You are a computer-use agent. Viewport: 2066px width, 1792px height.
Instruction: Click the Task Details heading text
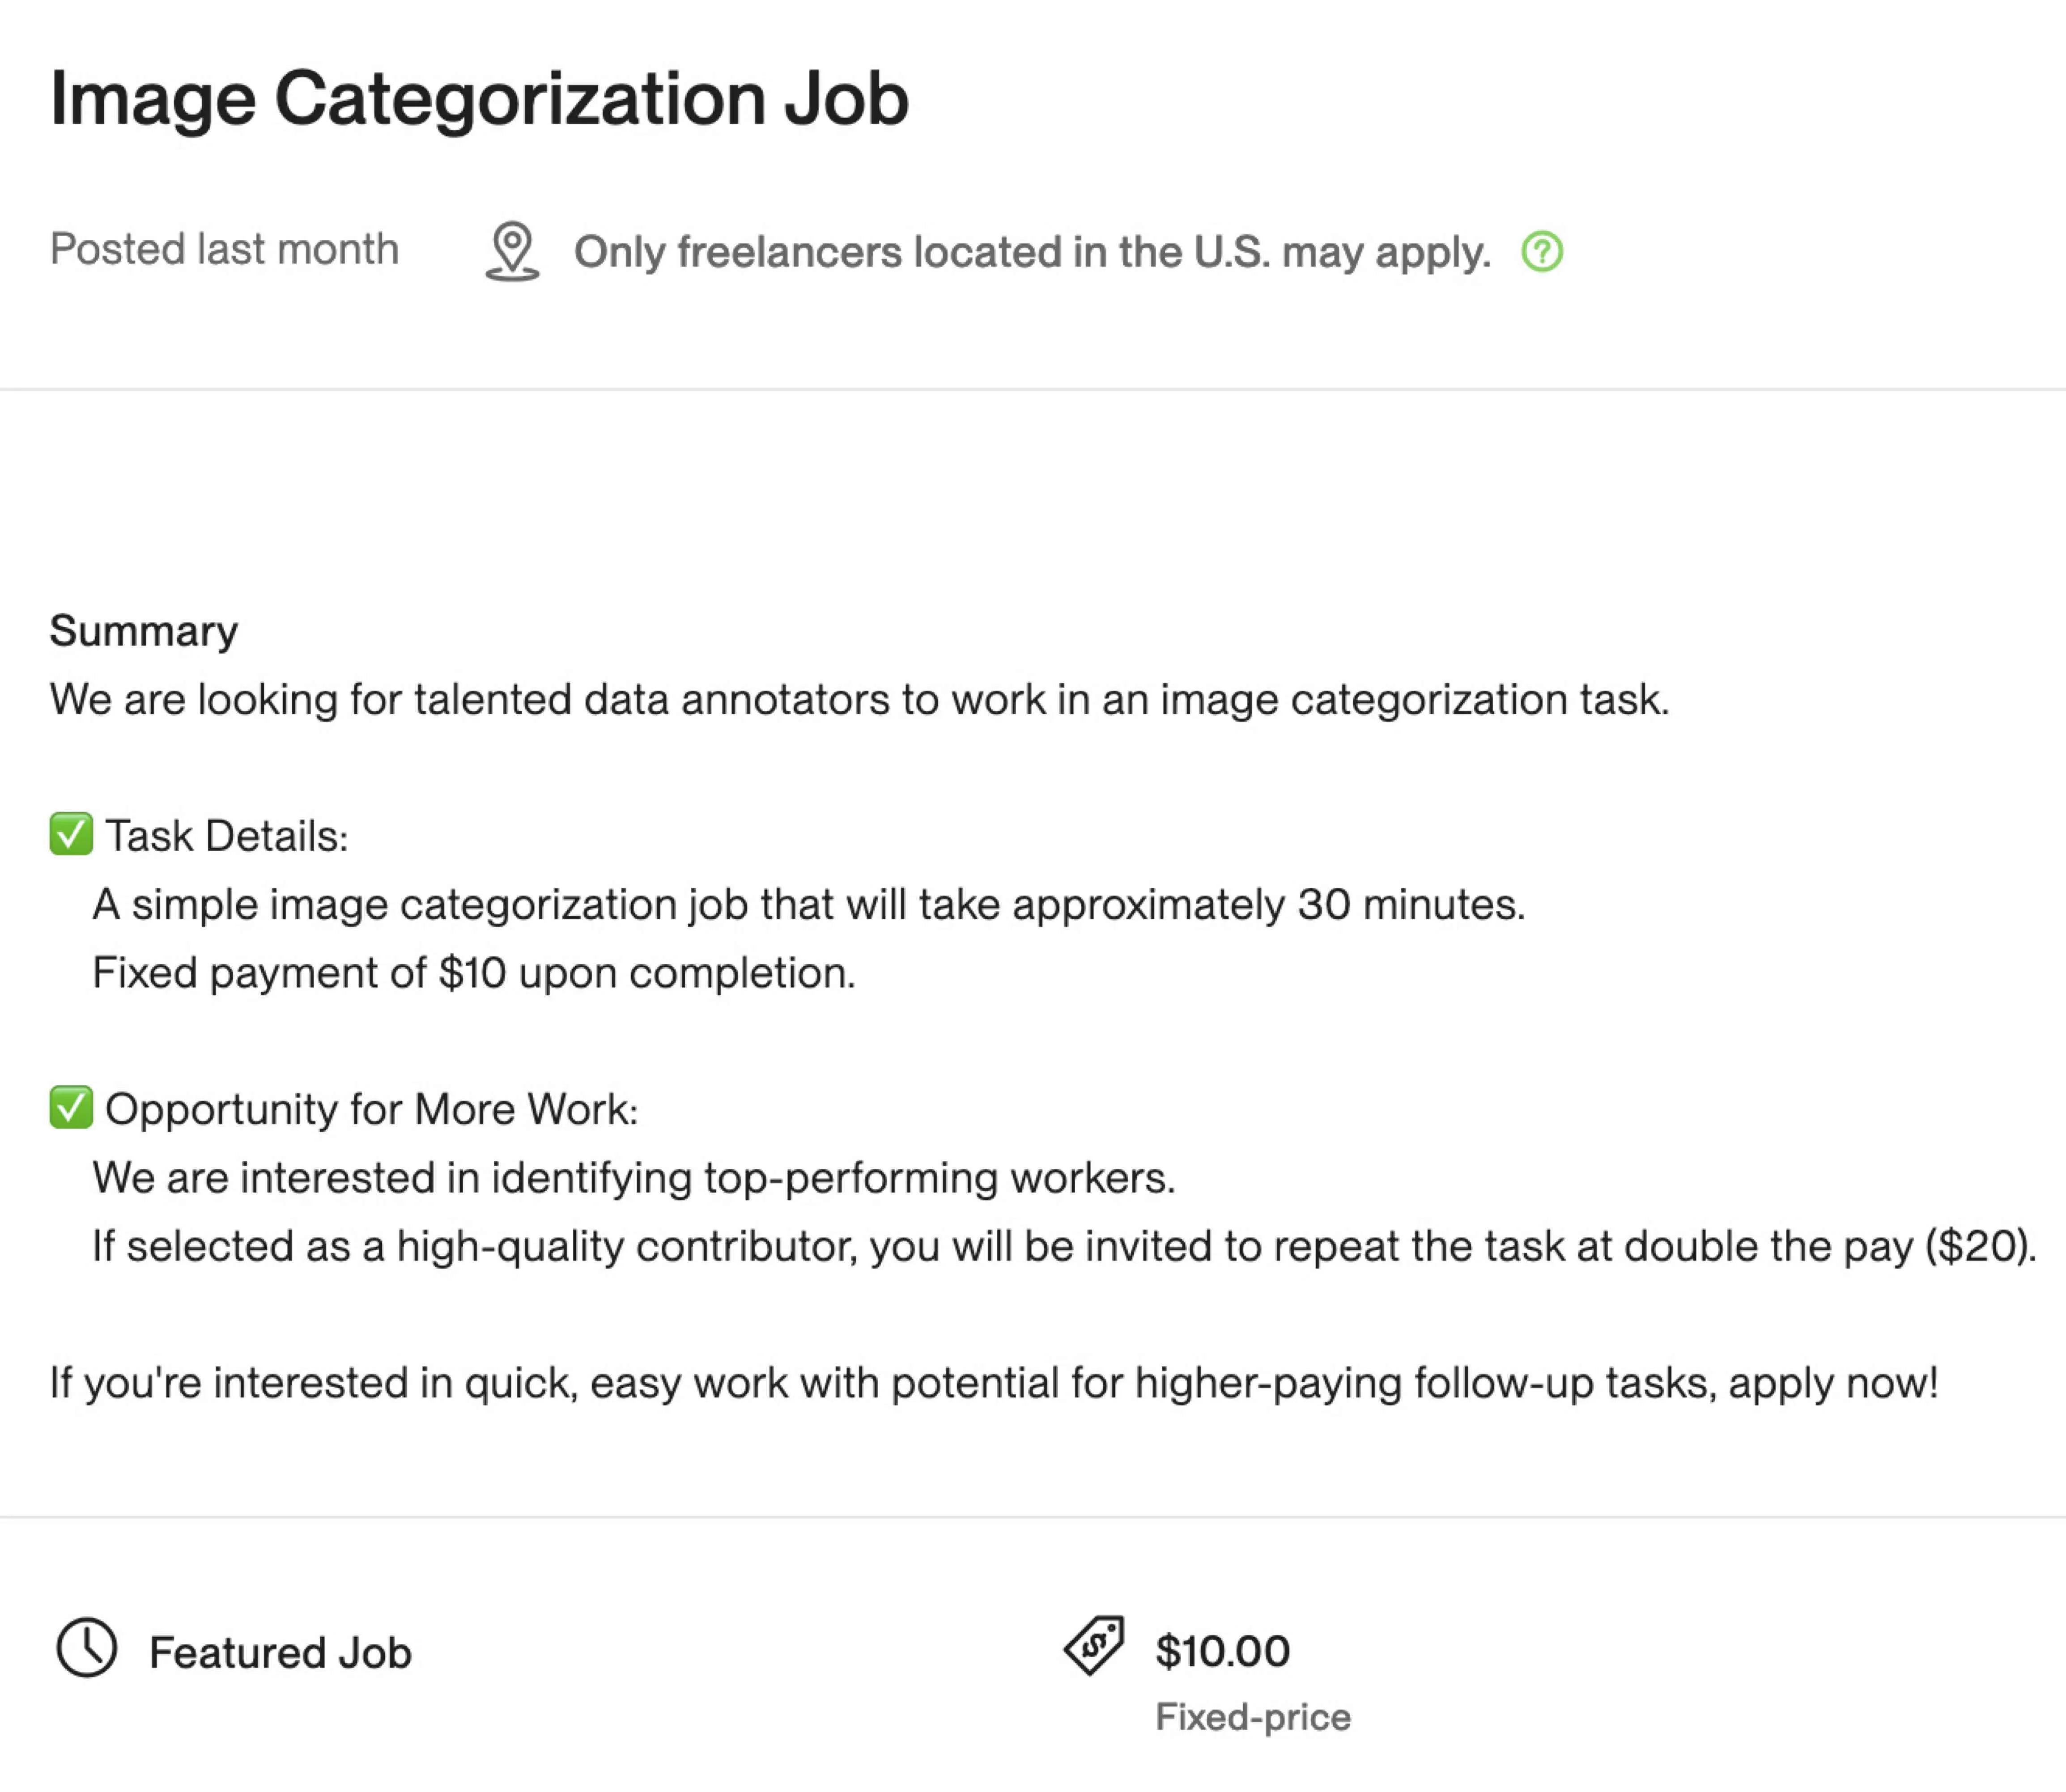[227, 836]
